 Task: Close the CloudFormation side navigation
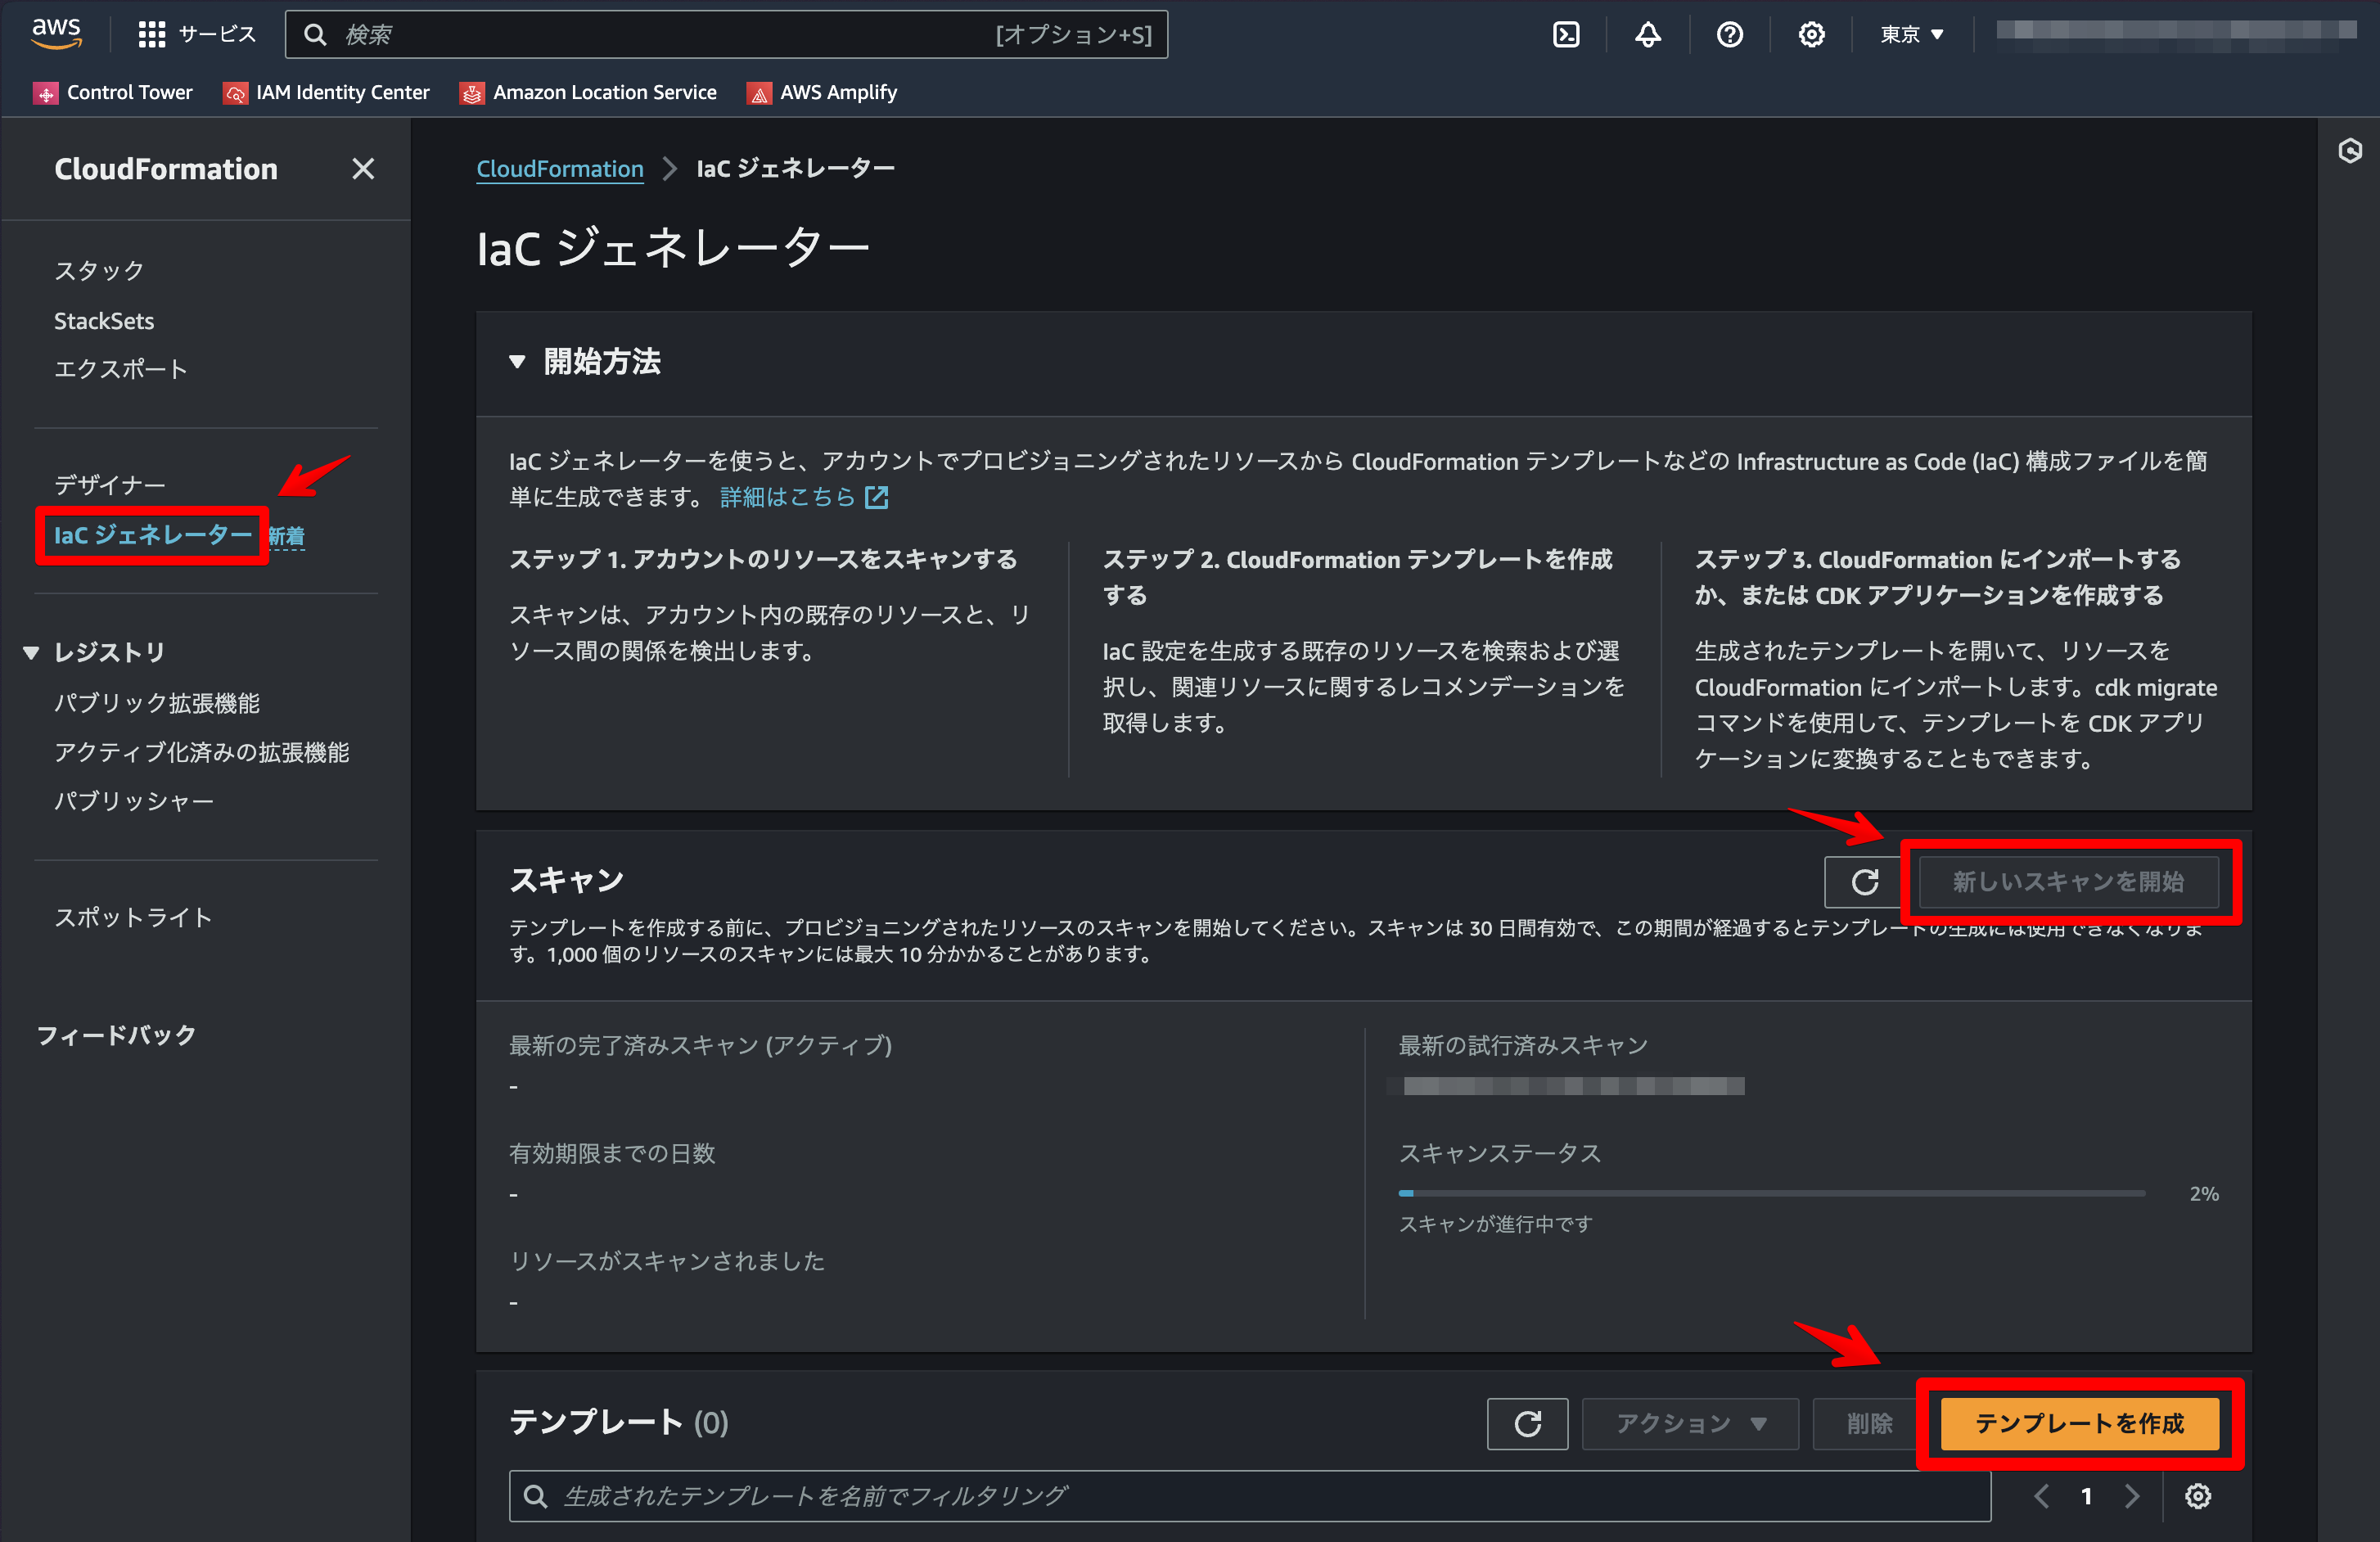pyautogui.click(x=363, y=169)
